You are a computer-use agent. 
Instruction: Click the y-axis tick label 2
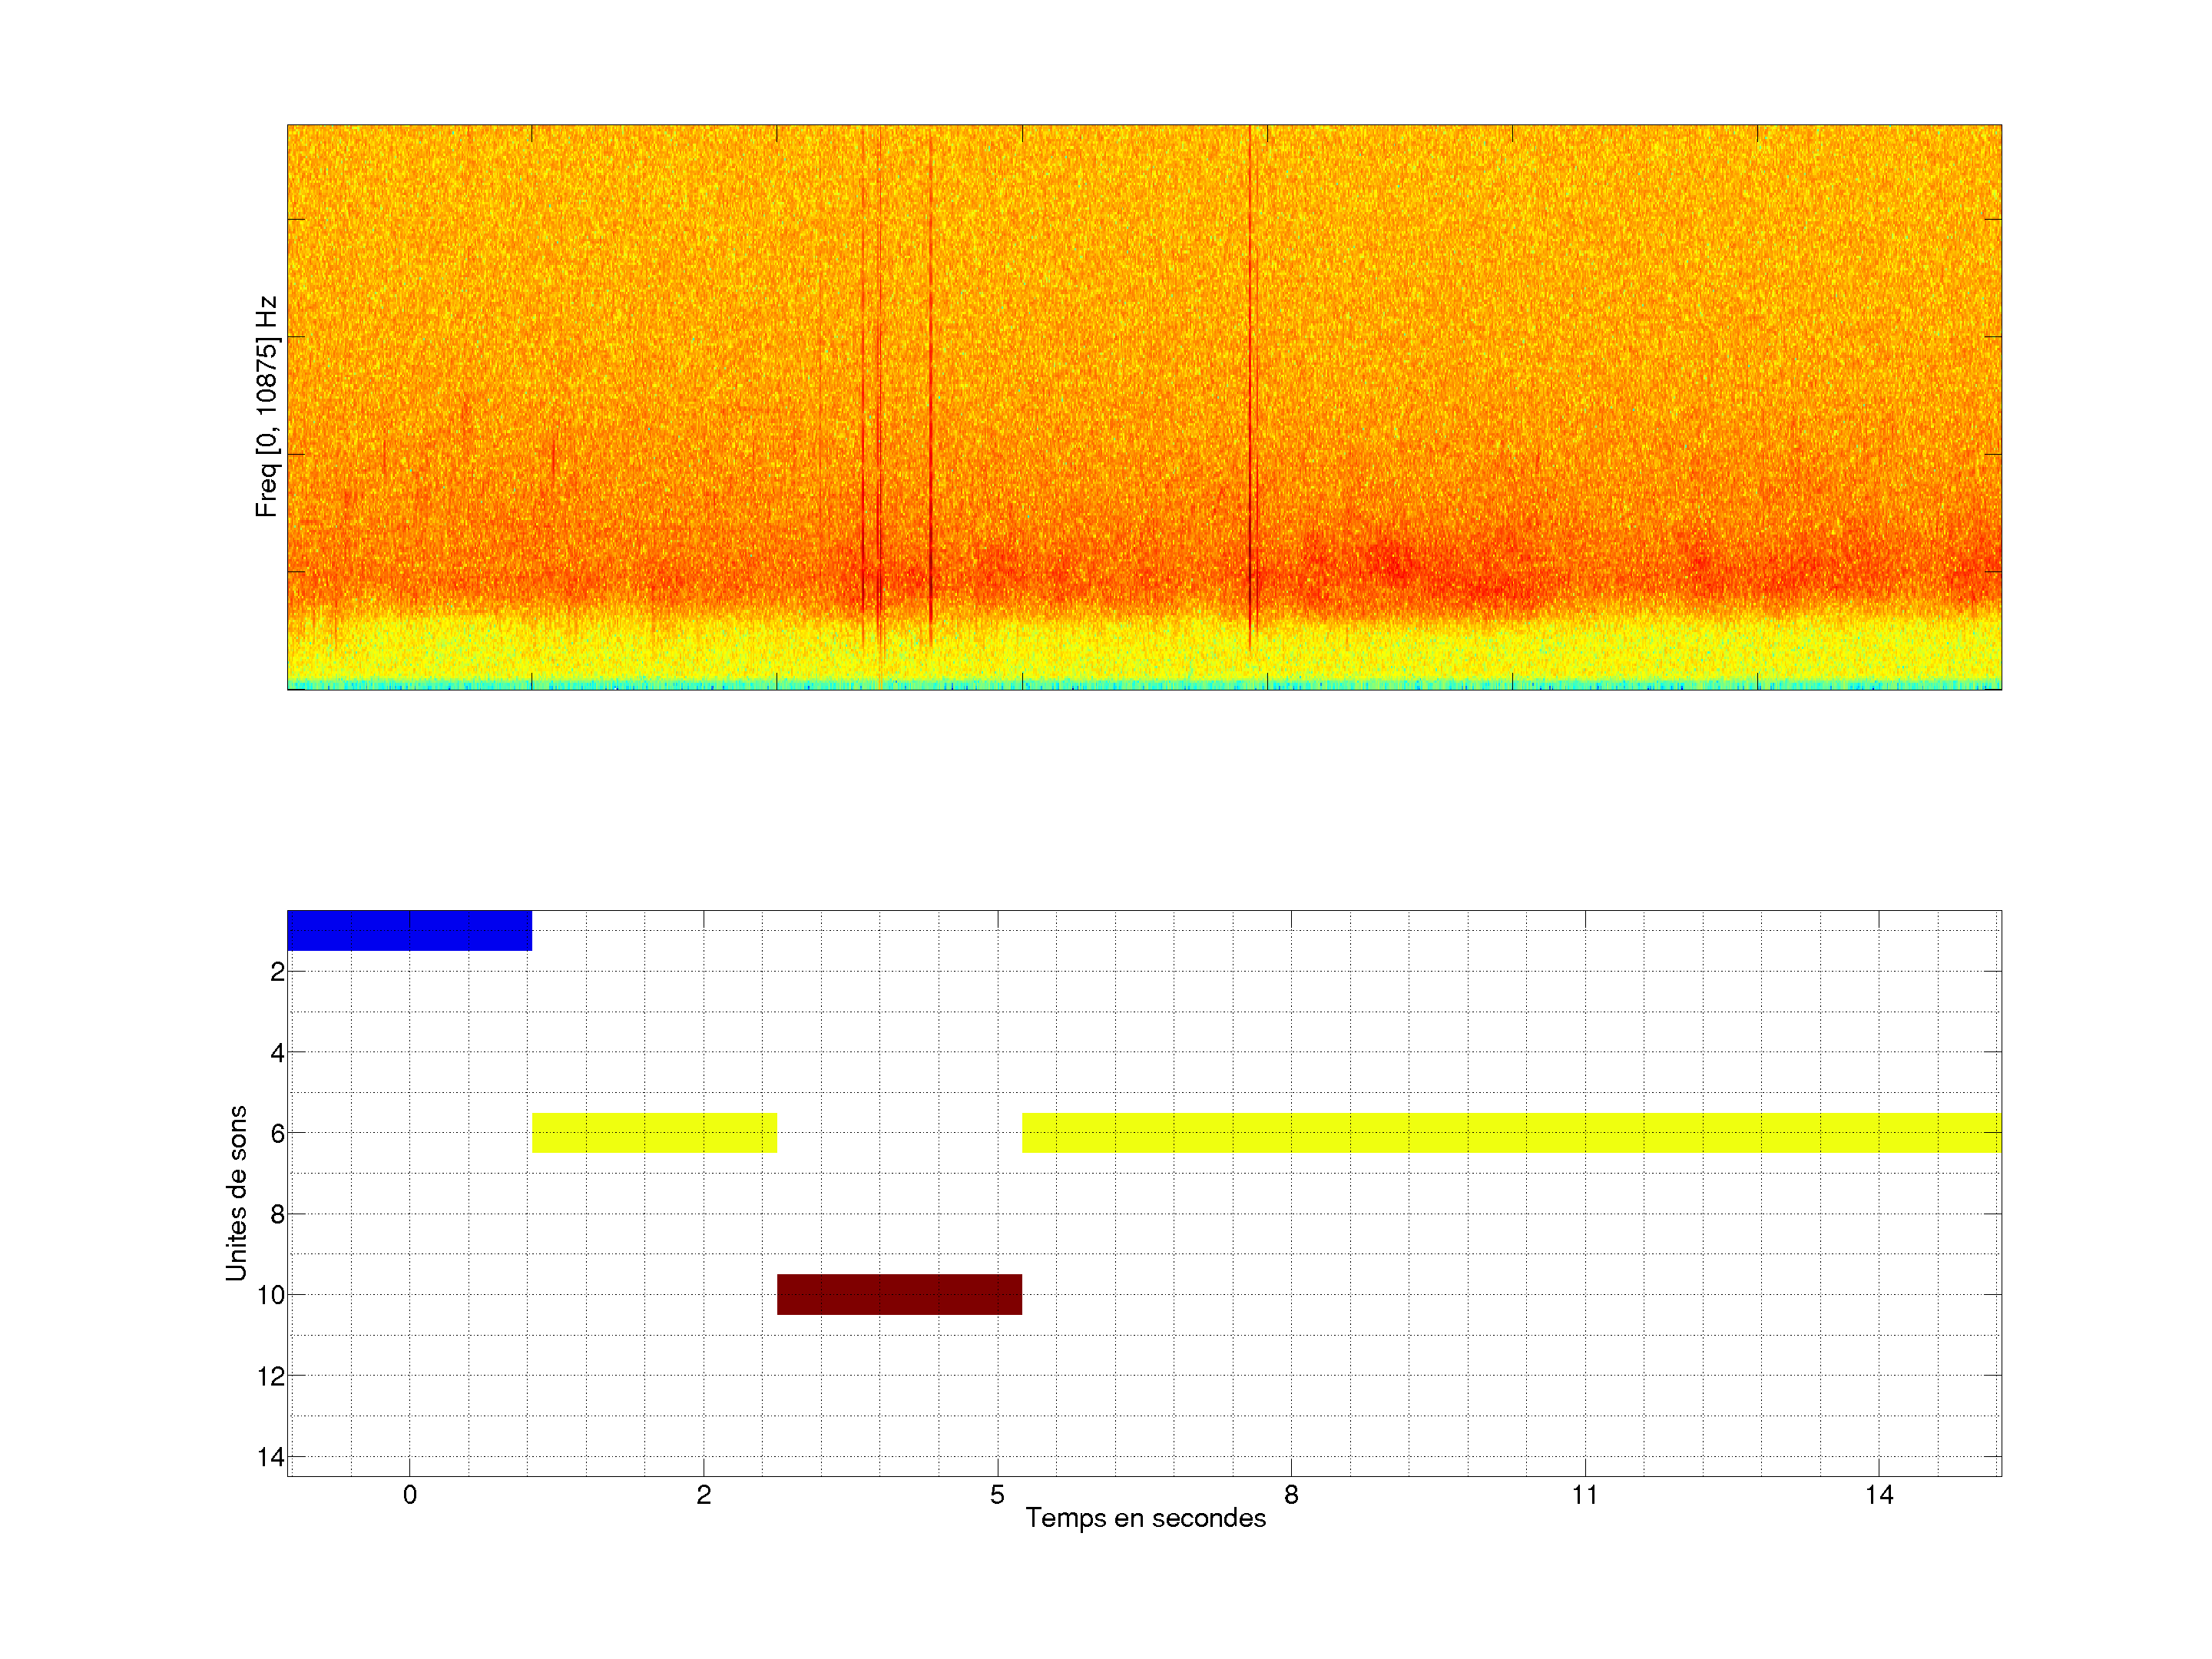pos(277,972)
